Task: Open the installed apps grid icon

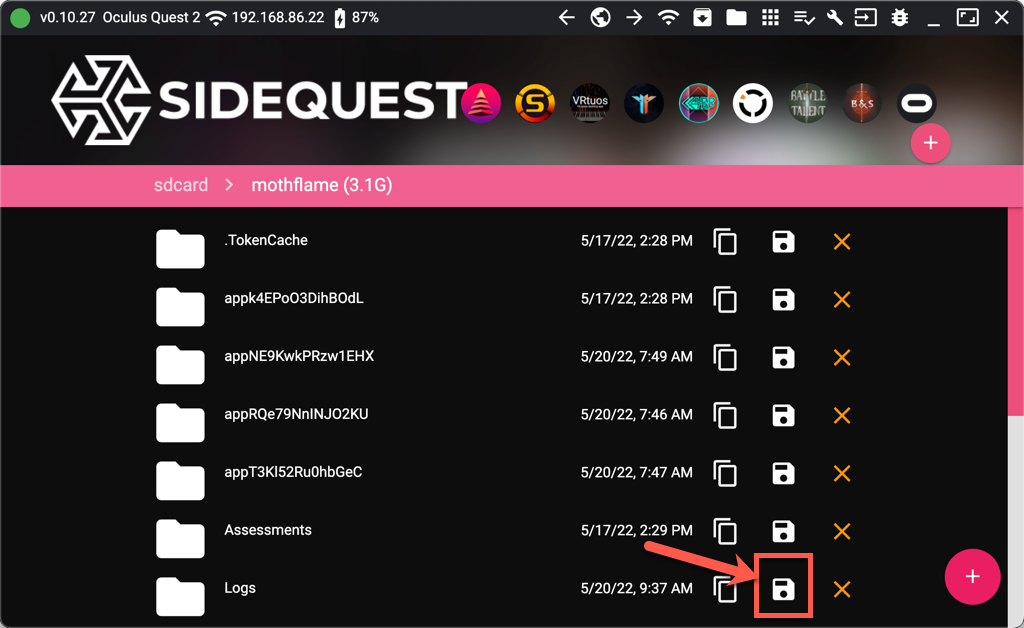Action: 770,18
